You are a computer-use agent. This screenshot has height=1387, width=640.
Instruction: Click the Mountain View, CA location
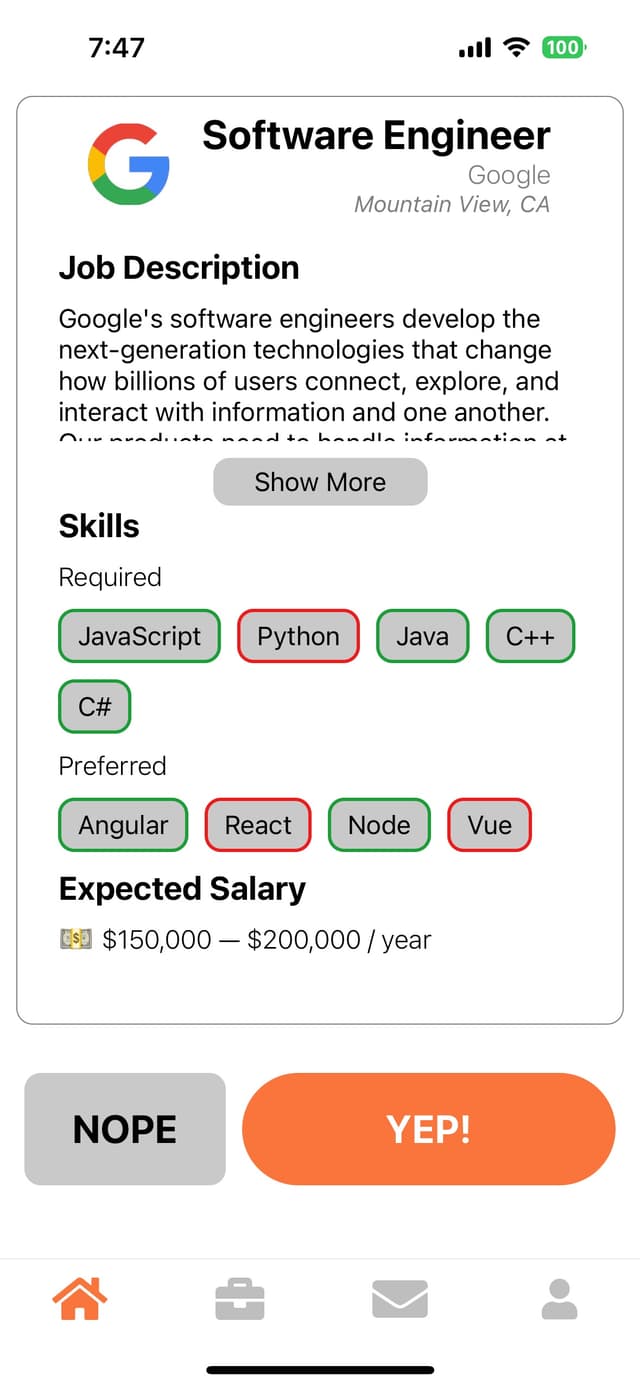click(452, 205)
